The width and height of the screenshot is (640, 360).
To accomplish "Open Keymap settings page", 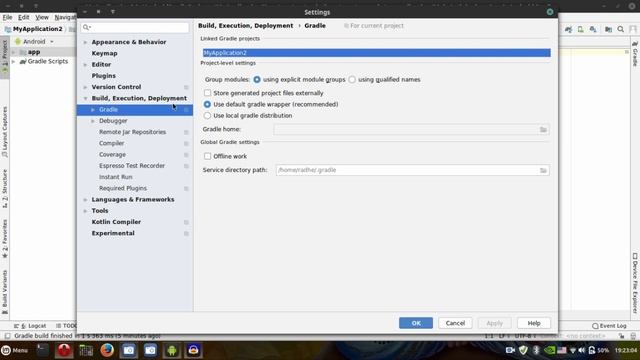I will (x=104, y=53).
